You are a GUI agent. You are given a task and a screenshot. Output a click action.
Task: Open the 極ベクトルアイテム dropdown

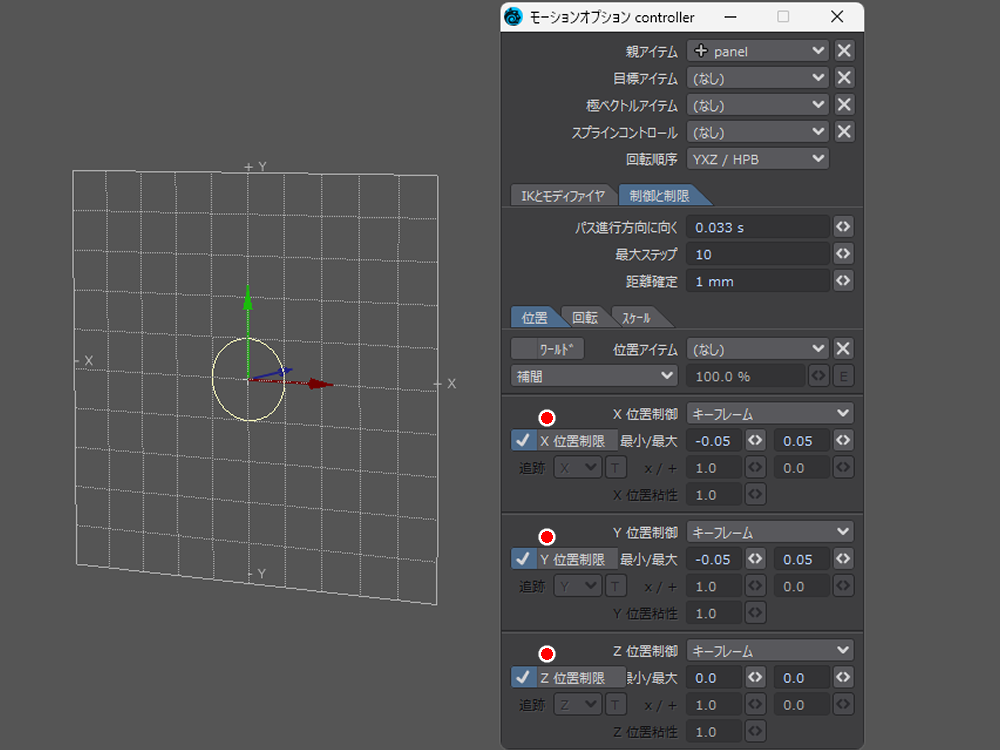[x=758, y=105]
